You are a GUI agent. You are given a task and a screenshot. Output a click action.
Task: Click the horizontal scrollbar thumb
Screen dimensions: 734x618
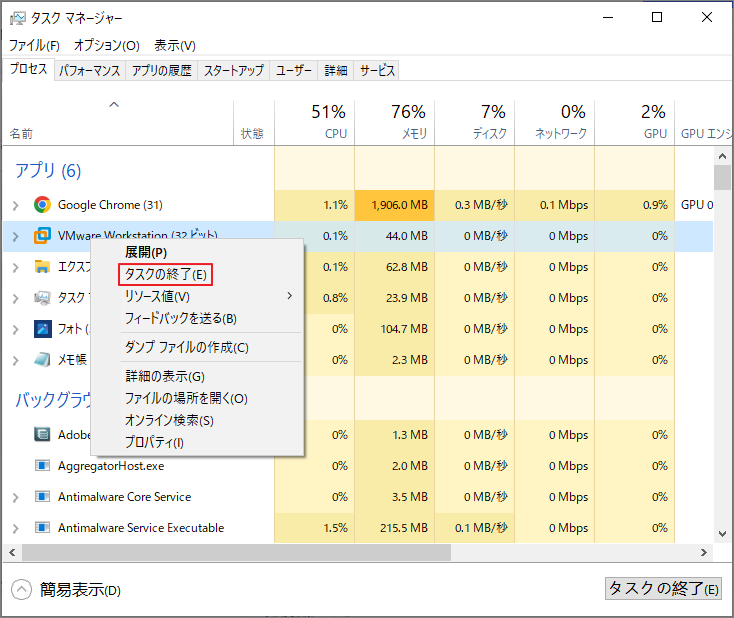click(236, 553)
